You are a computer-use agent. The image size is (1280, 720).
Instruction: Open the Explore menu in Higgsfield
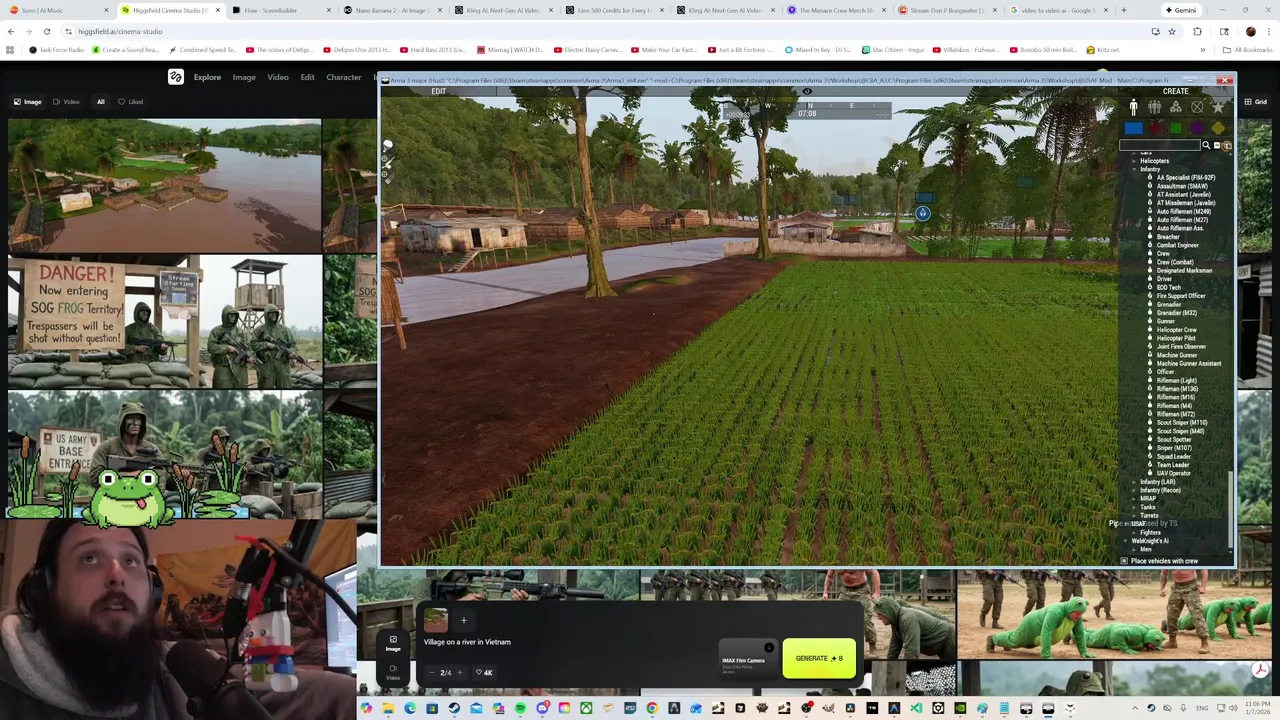point(207,77)
